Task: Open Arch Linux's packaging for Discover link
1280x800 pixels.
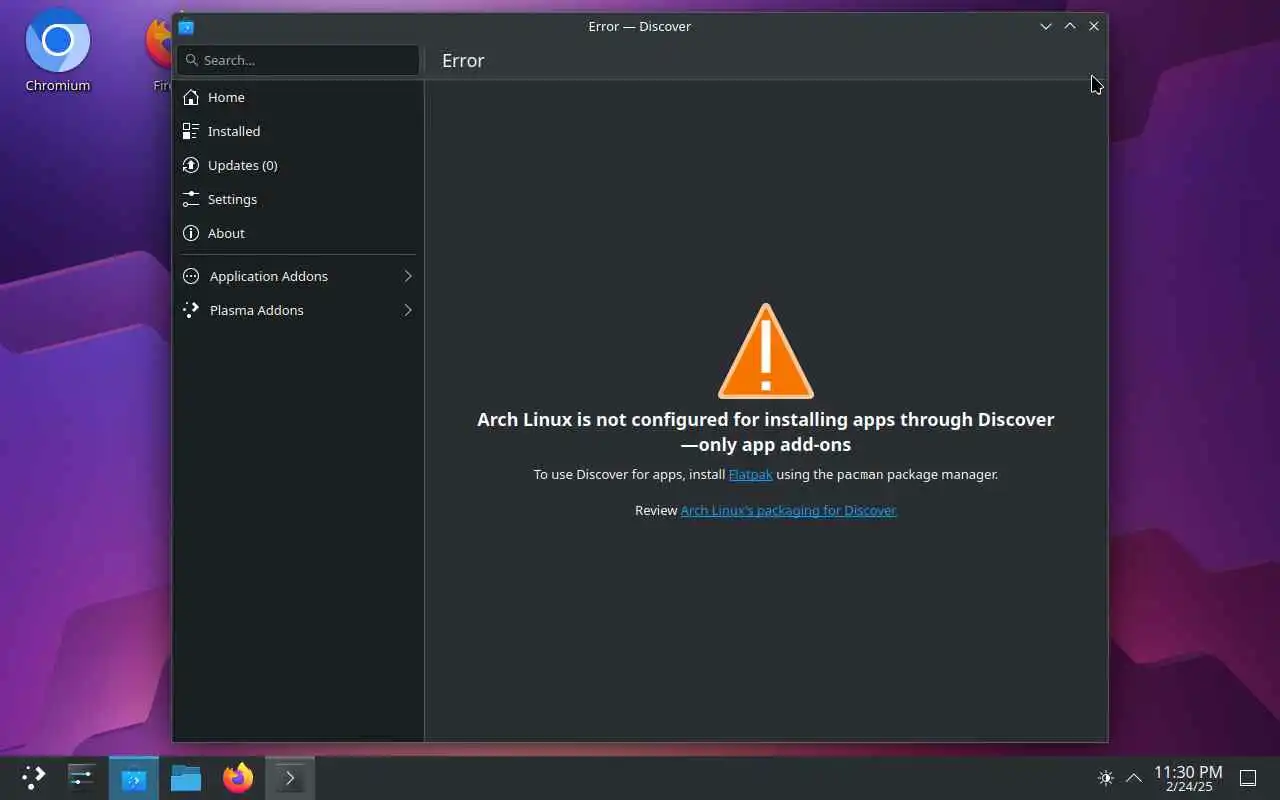Action: pyautogui.click(x=789, y=510)
